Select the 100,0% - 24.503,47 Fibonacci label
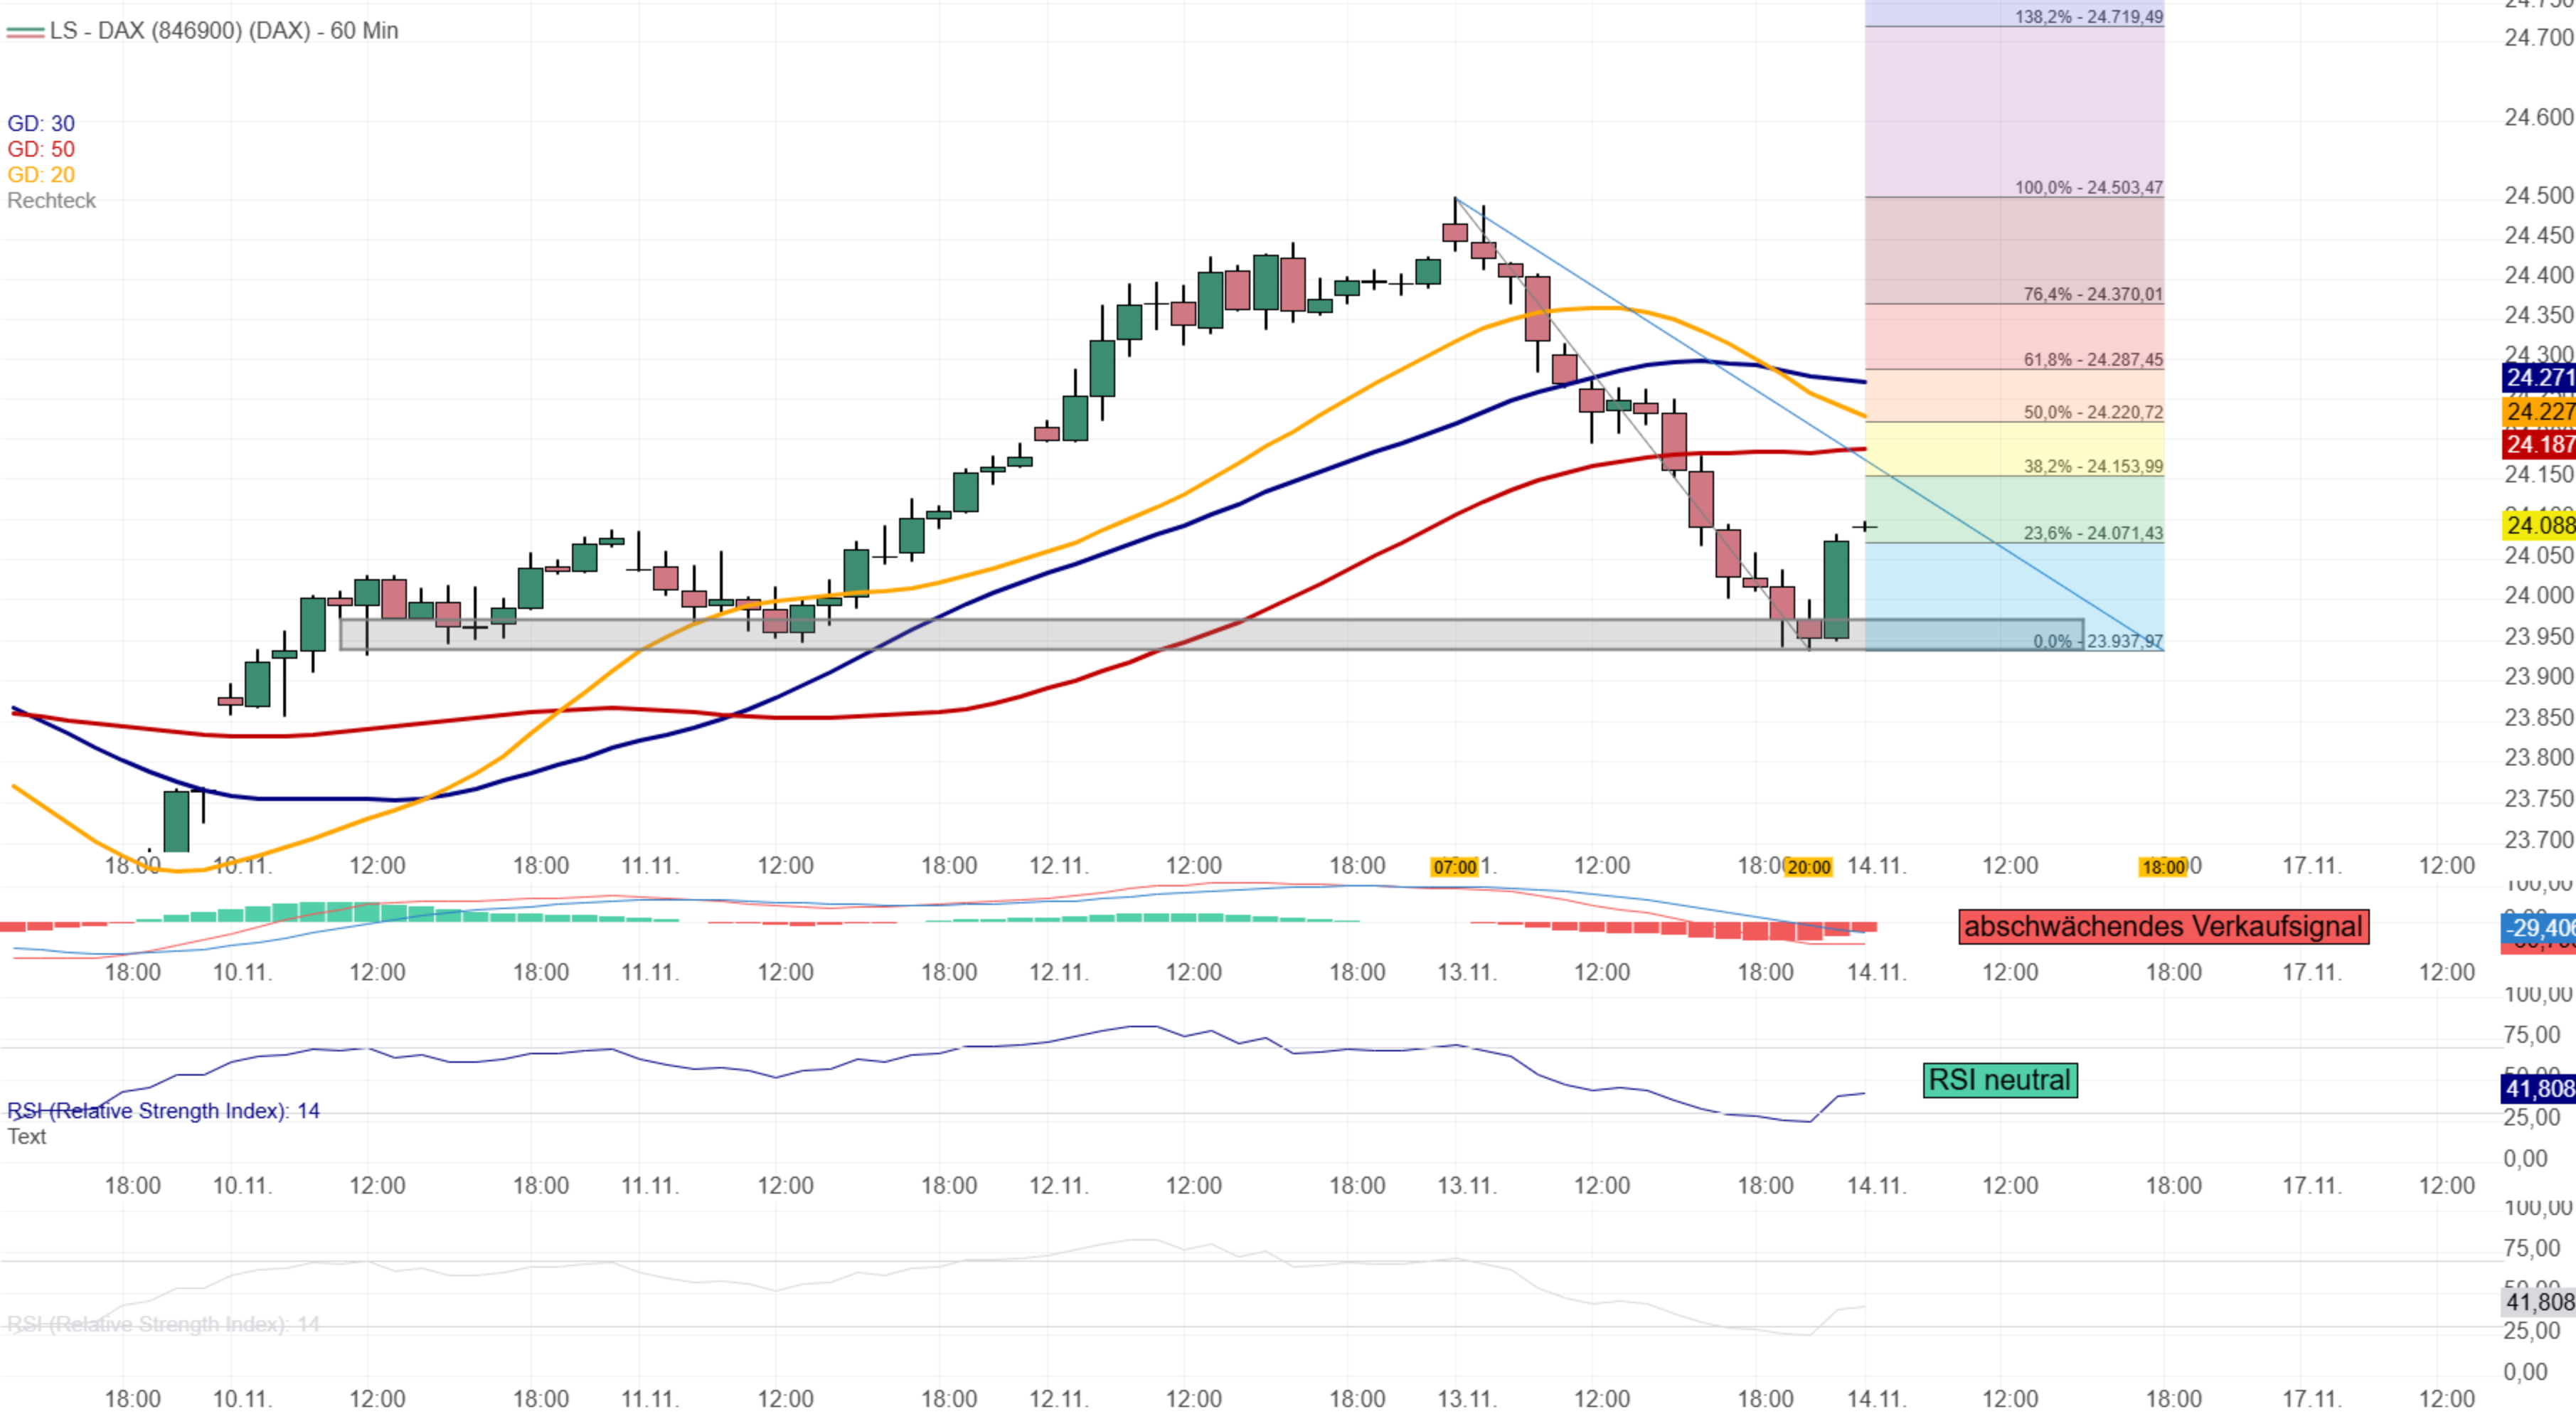 [2088, 187]
